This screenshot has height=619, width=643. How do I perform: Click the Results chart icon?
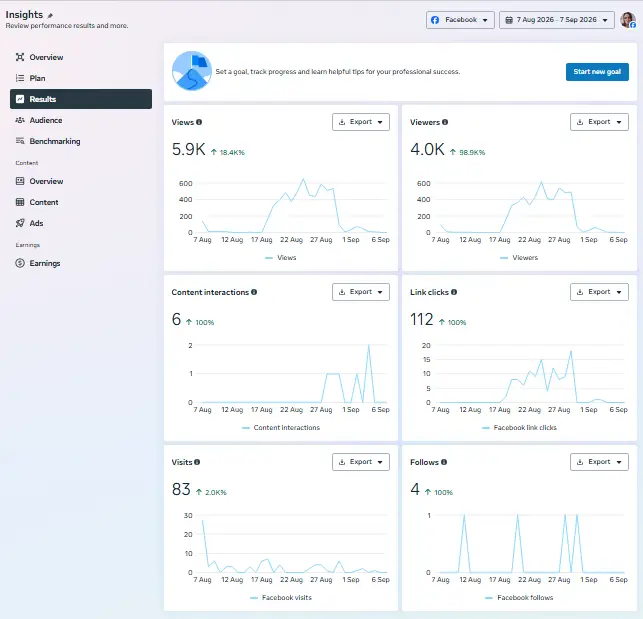[20, 99]
